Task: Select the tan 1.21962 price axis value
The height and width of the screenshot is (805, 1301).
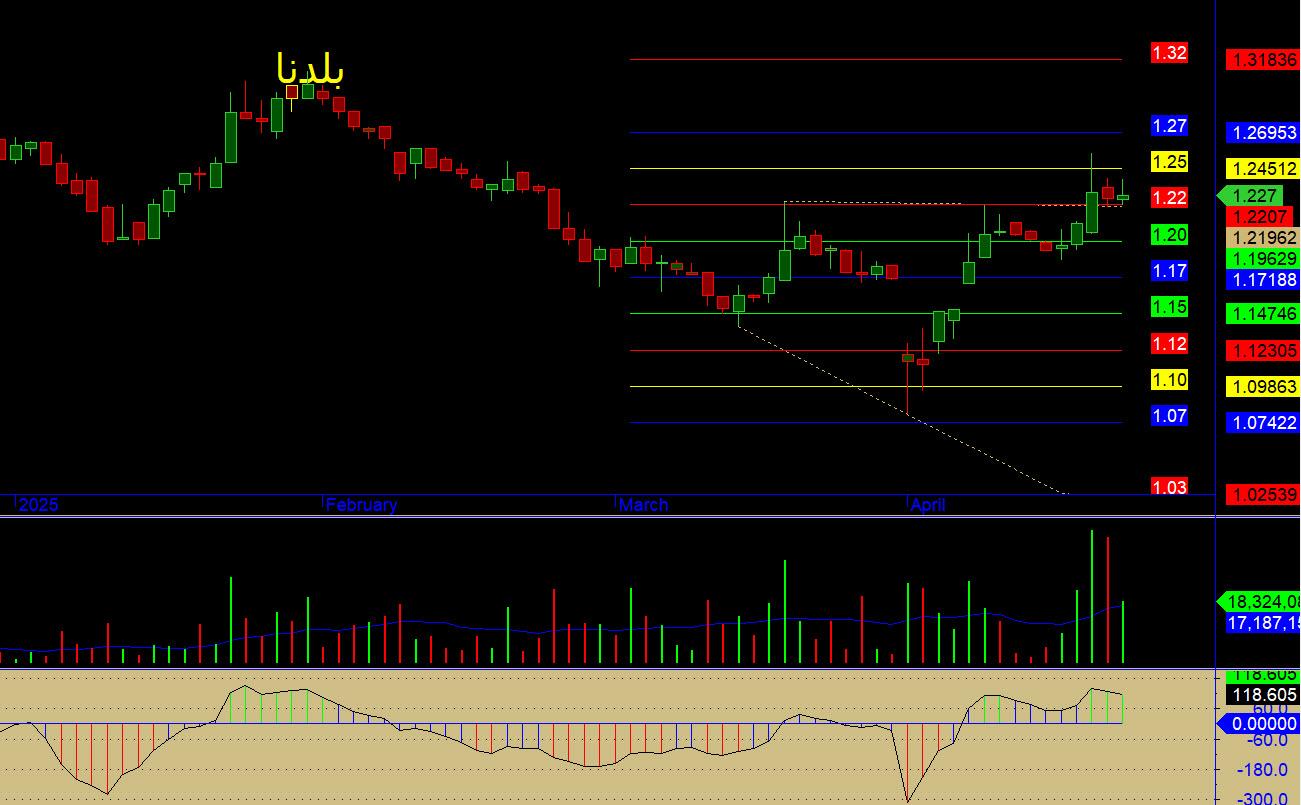Action: 1263,238
